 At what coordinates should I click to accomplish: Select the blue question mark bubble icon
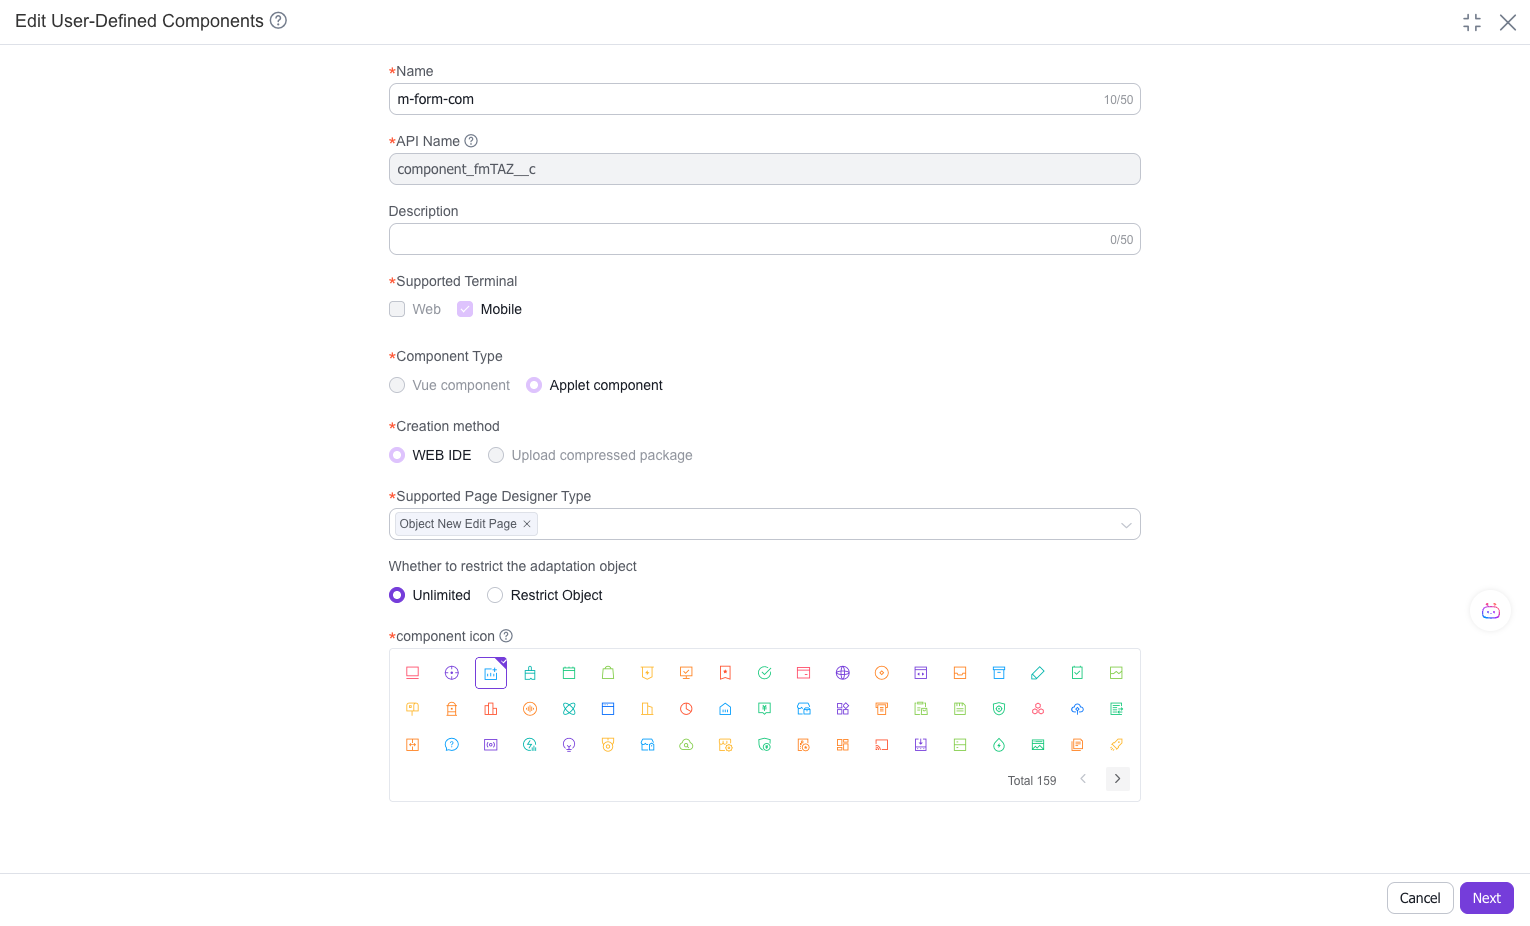[x=452, y=745]
